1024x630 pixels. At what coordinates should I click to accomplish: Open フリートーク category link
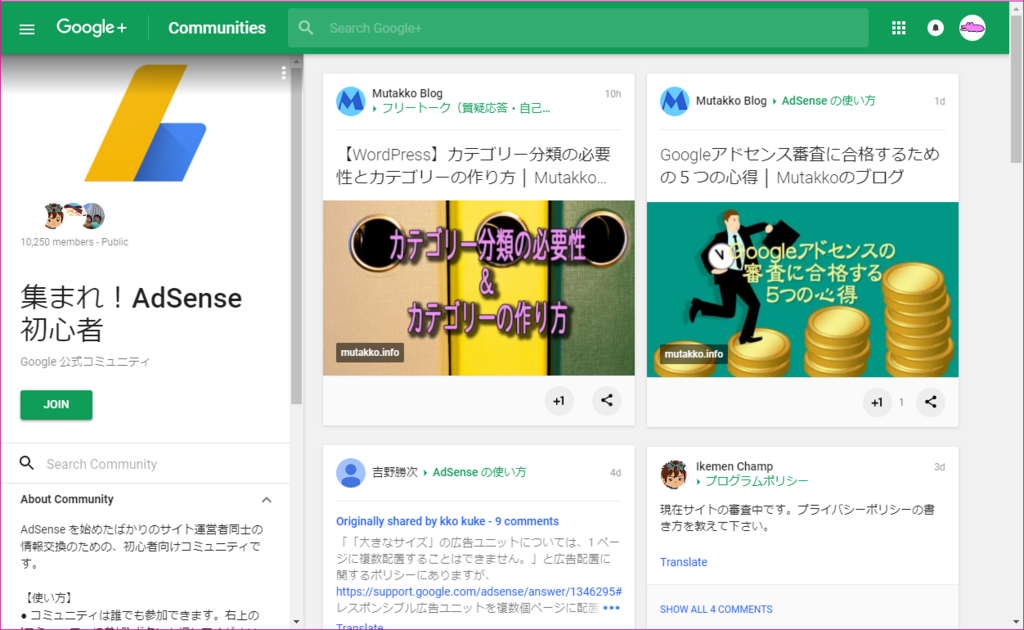[465, 108]
